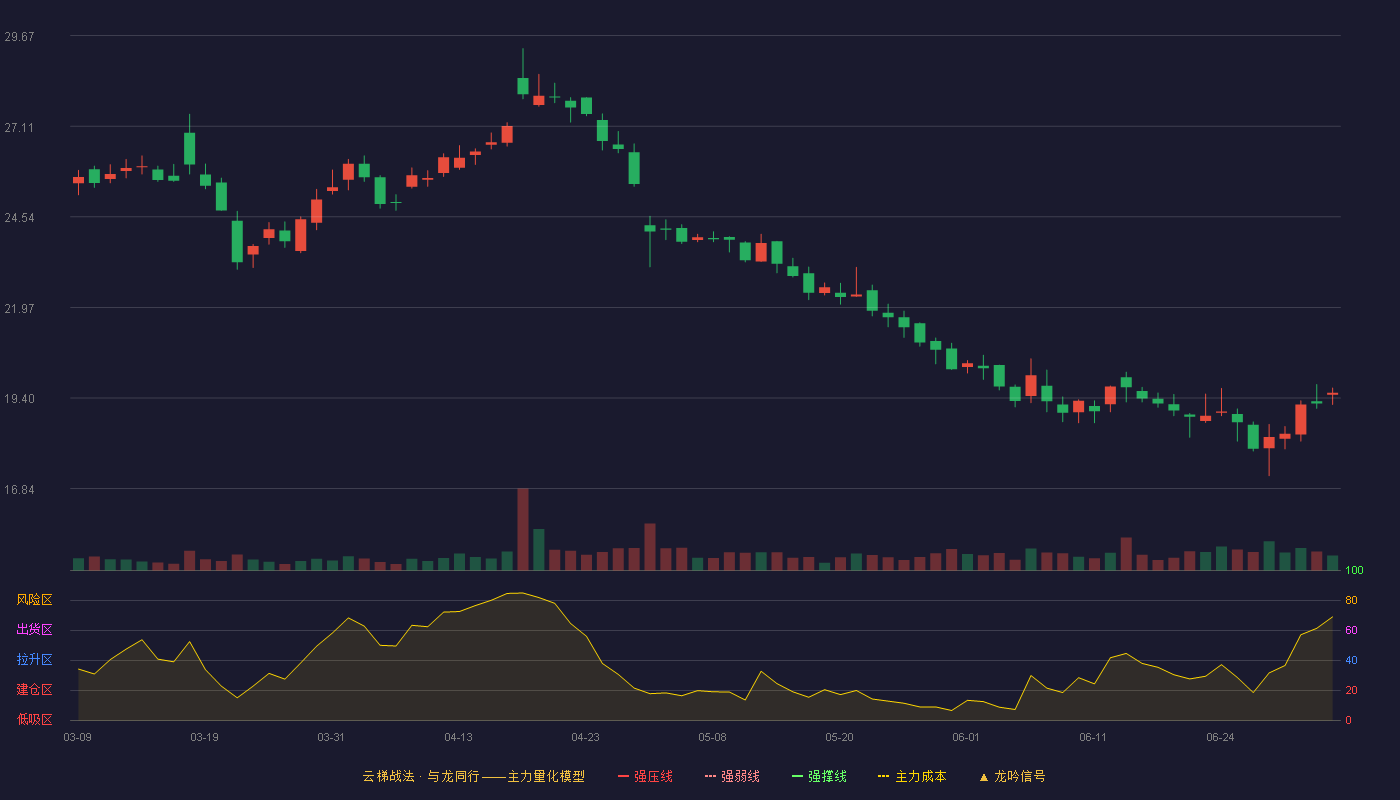Click the 0 indicator axis value

1348,720
